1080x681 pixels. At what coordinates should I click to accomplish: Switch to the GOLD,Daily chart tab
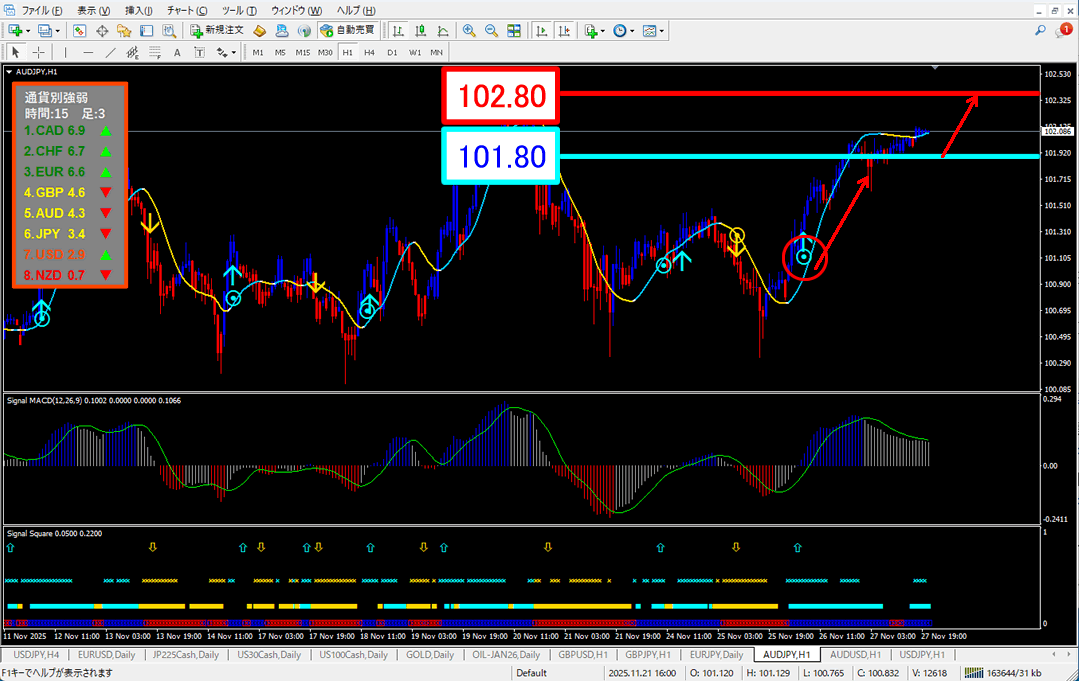pos(431,654)
